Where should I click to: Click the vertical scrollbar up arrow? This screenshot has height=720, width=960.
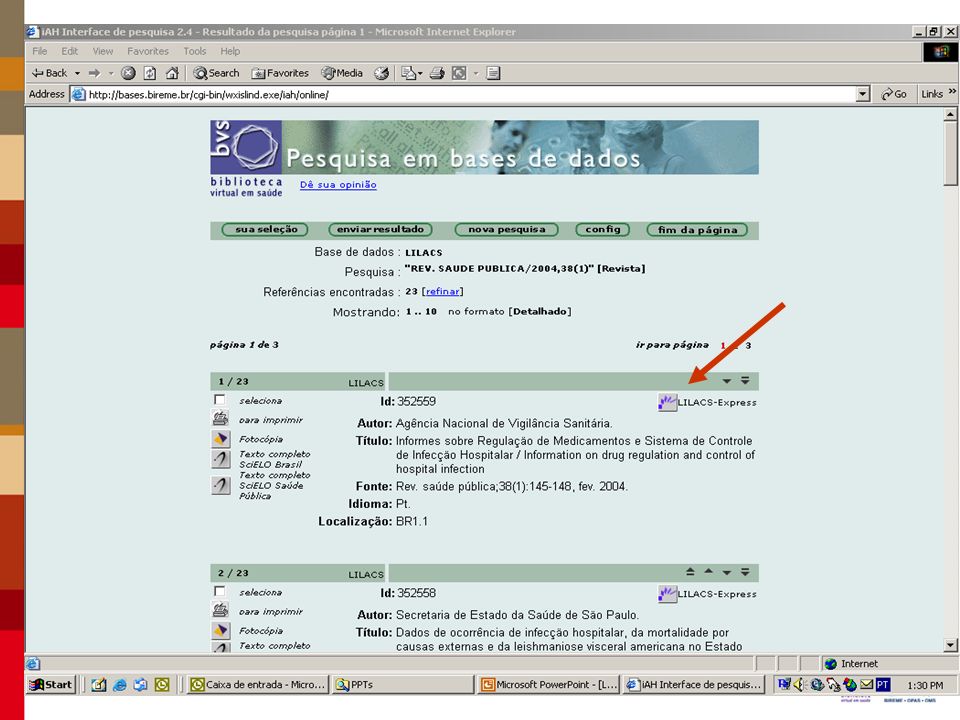coord(950,114)
